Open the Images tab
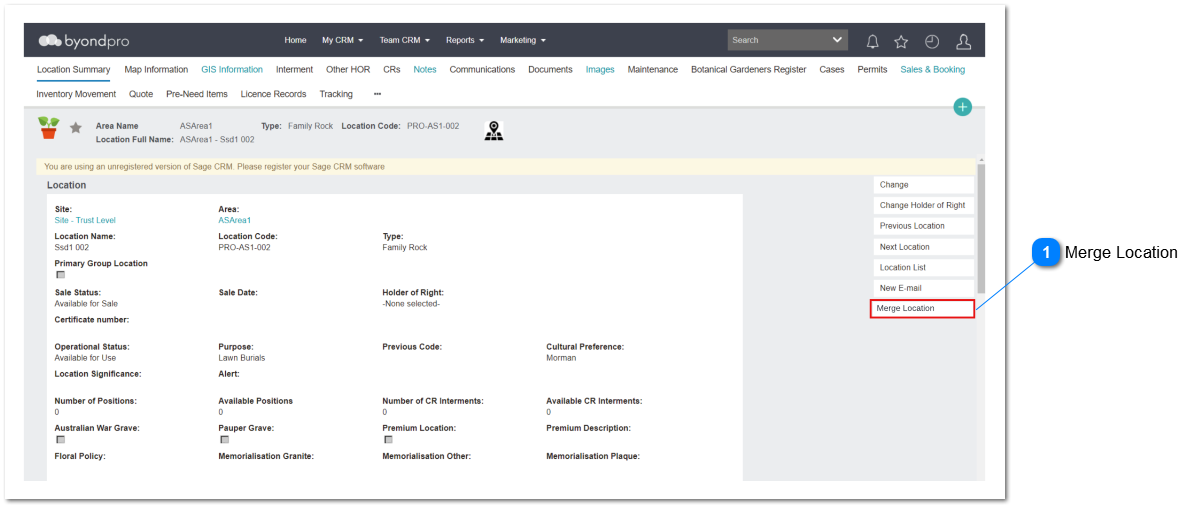The height and width of the screenshot is (508, 1194). (x=600, y=69)
